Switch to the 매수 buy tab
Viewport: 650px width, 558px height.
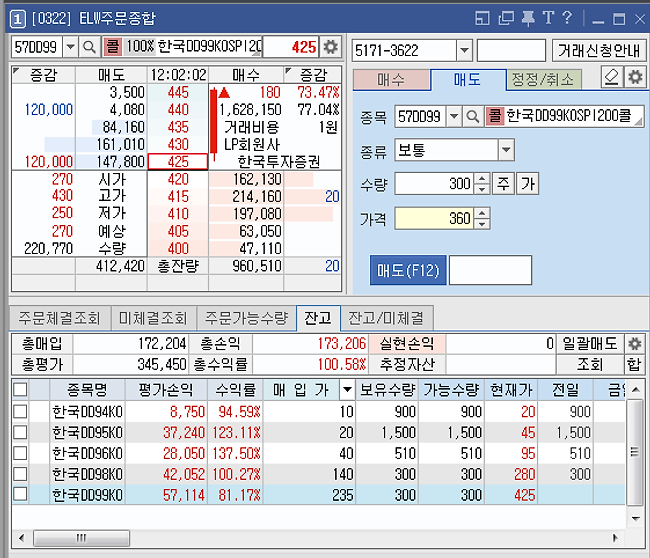(x=391, y=80)
